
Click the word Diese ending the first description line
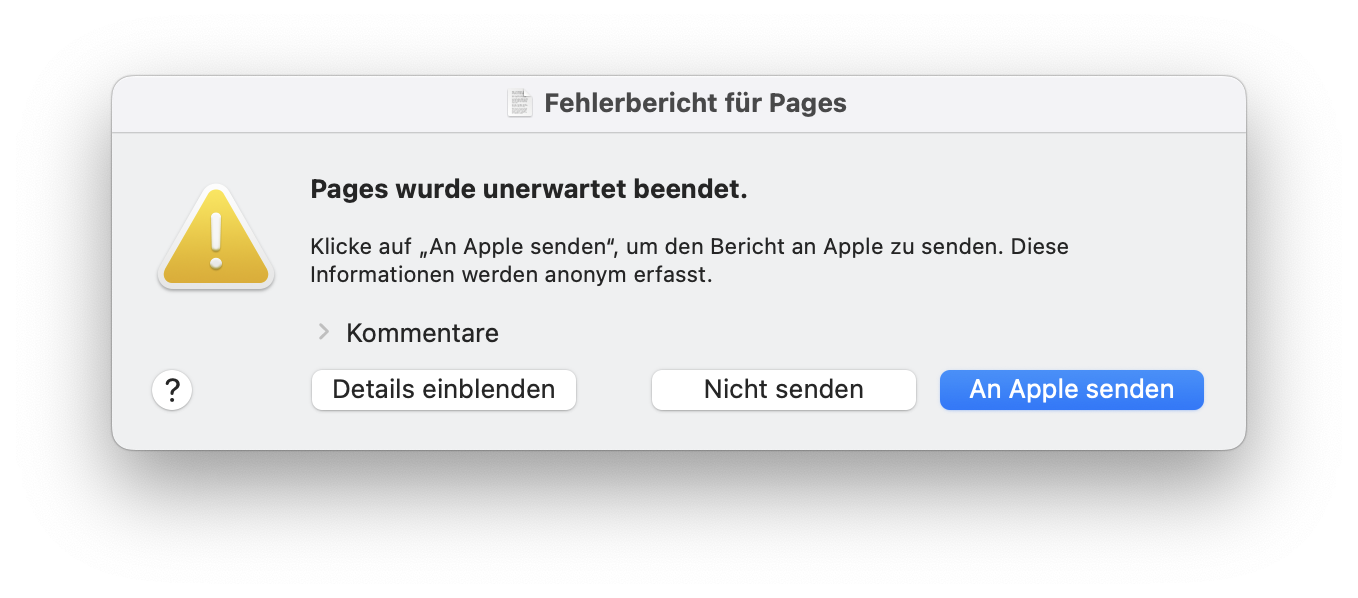pos(1040,246)
